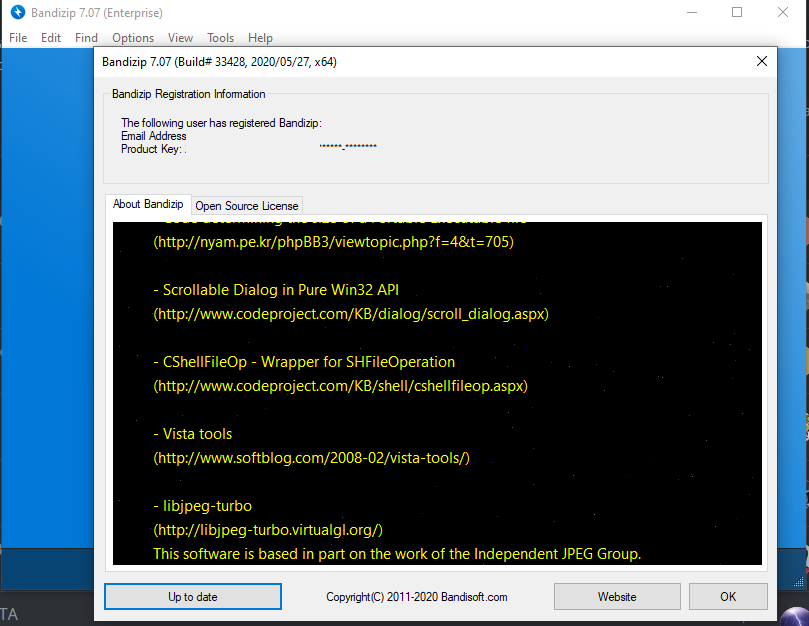Click the masked product key value
Image resolution: width=809 pixels, height=626 pixels.
348,147
